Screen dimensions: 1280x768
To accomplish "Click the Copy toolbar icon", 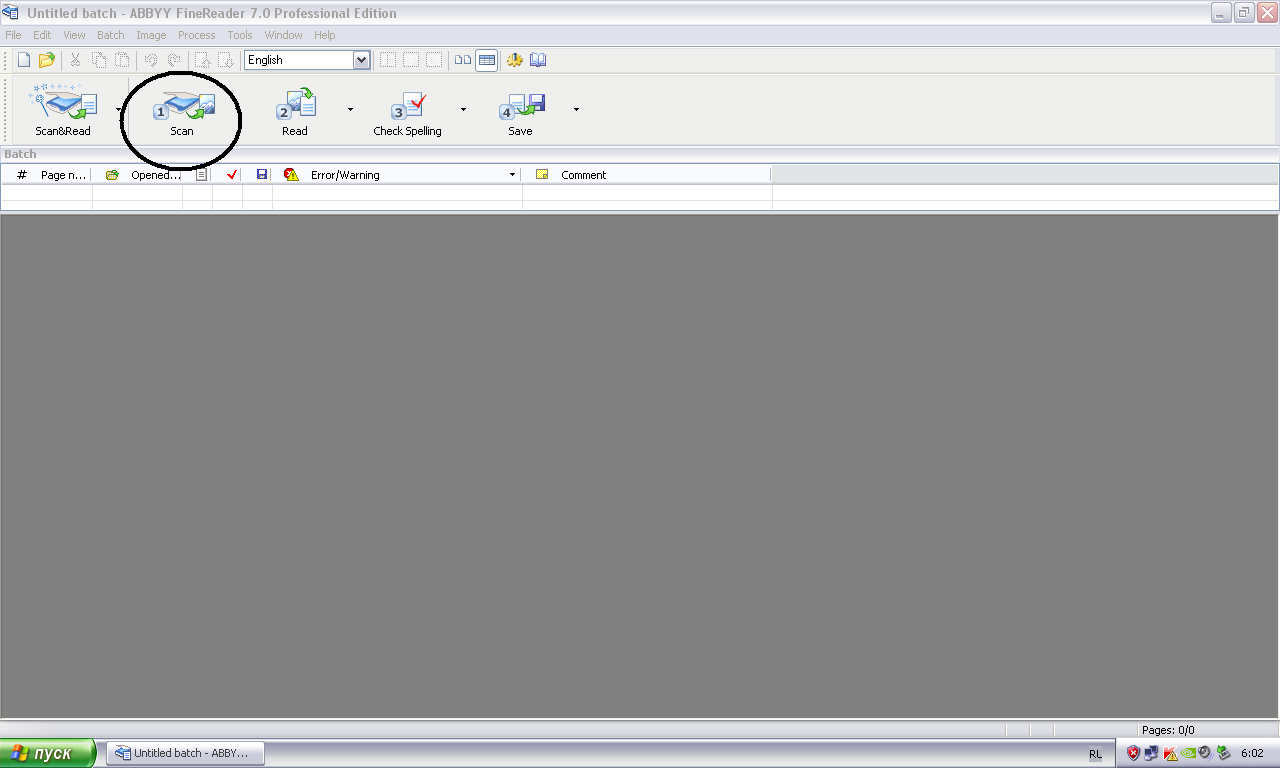I will (98, 60).
